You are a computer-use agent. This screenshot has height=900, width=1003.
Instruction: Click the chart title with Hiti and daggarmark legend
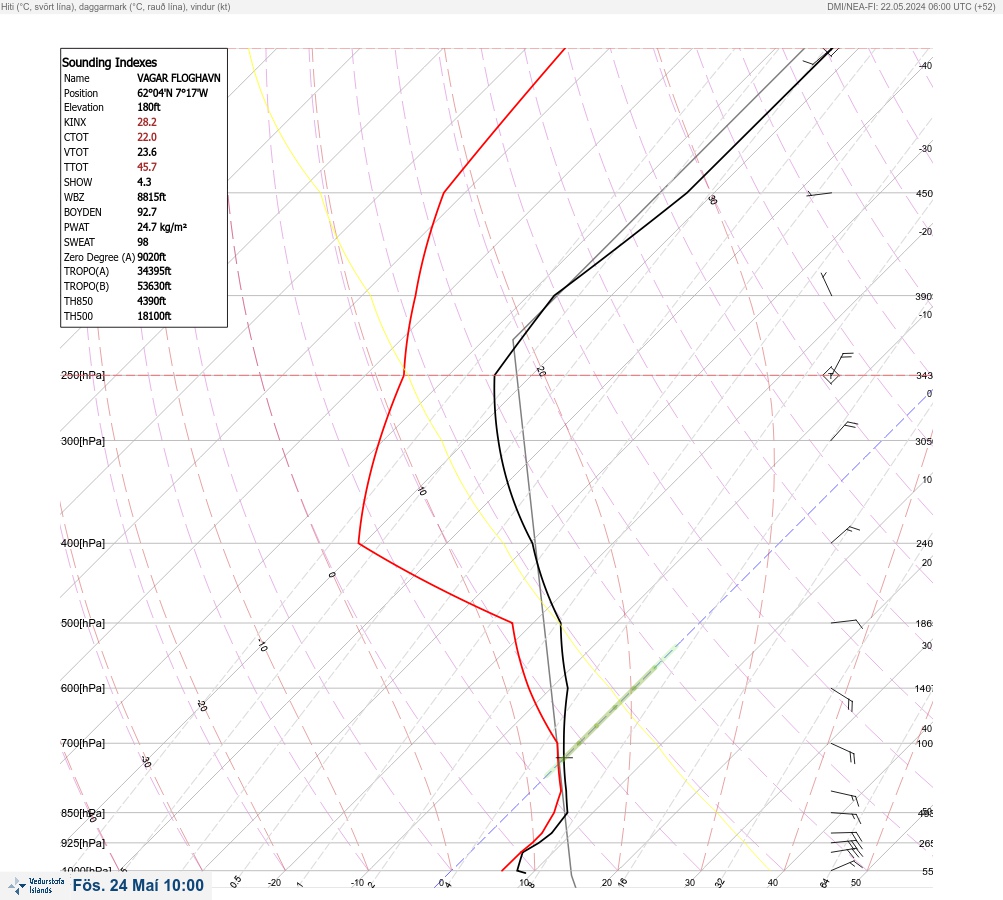click(116, 7)
